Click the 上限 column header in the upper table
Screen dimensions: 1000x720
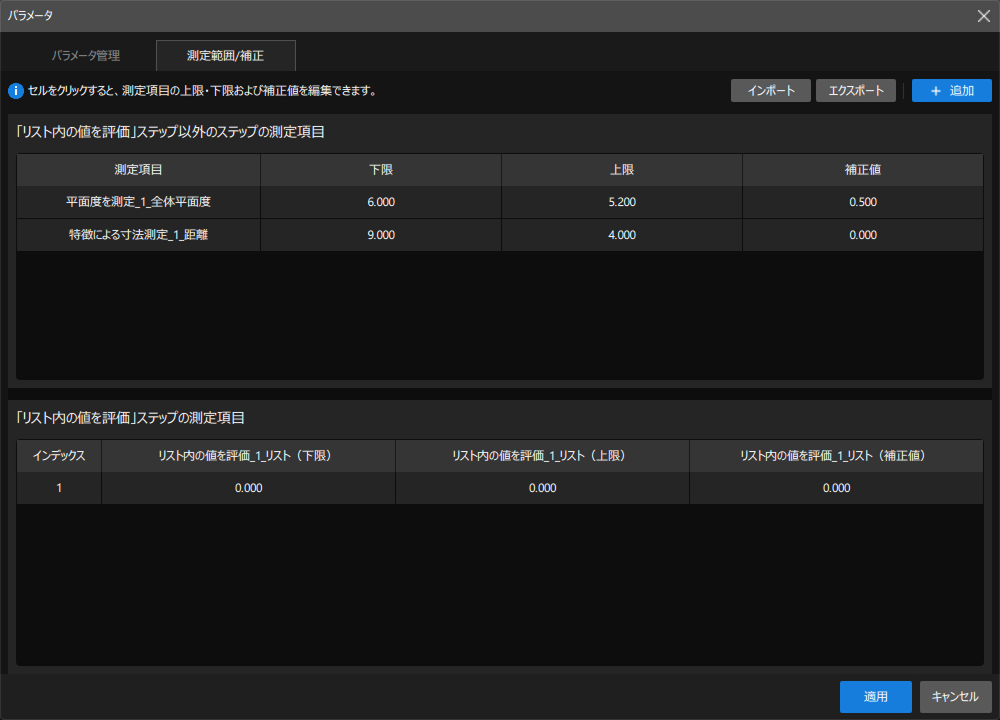[622, 170]
